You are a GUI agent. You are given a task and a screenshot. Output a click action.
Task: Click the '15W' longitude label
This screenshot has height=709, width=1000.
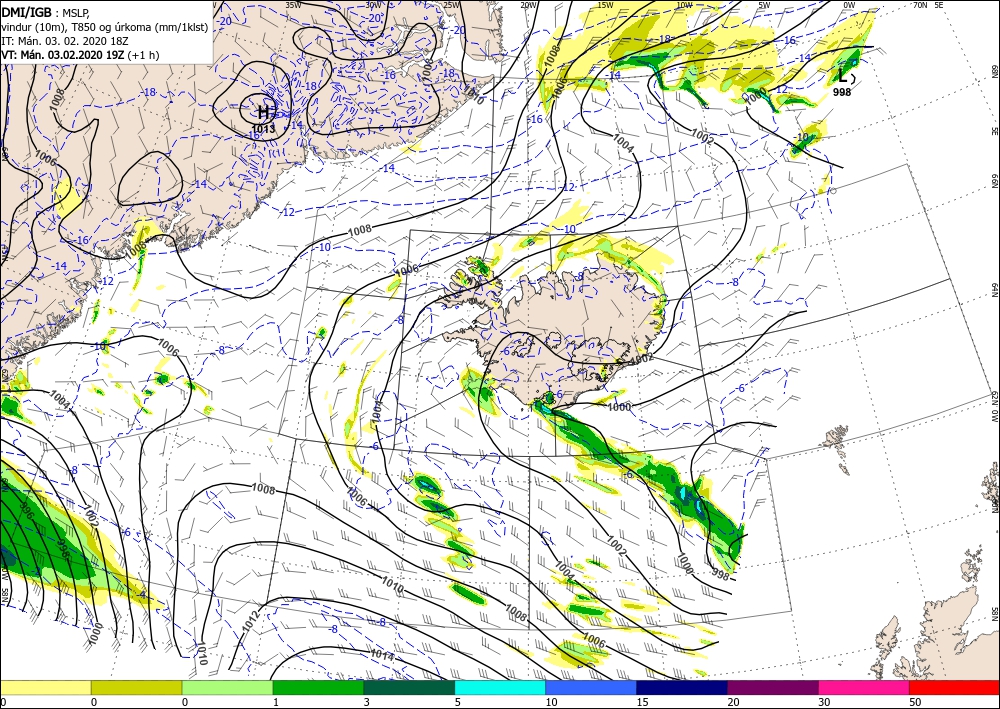(605, 5)
